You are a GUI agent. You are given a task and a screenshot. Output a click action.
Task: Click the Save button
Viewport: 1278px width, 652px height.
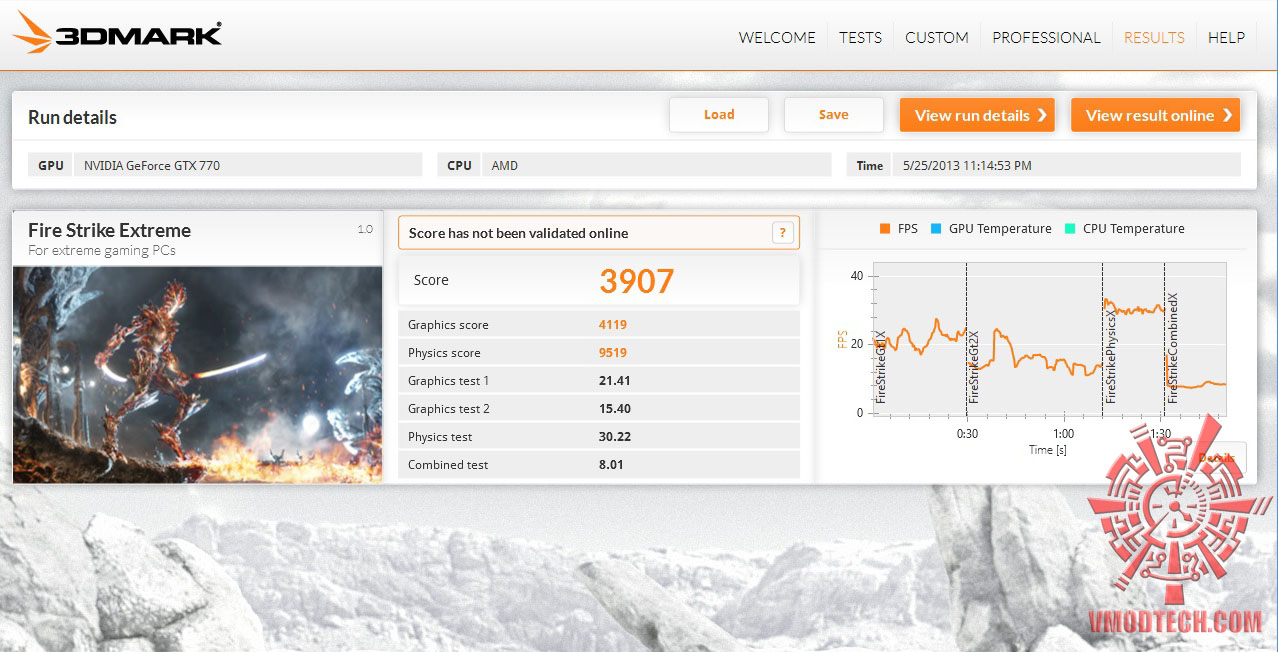pos(834,115)
